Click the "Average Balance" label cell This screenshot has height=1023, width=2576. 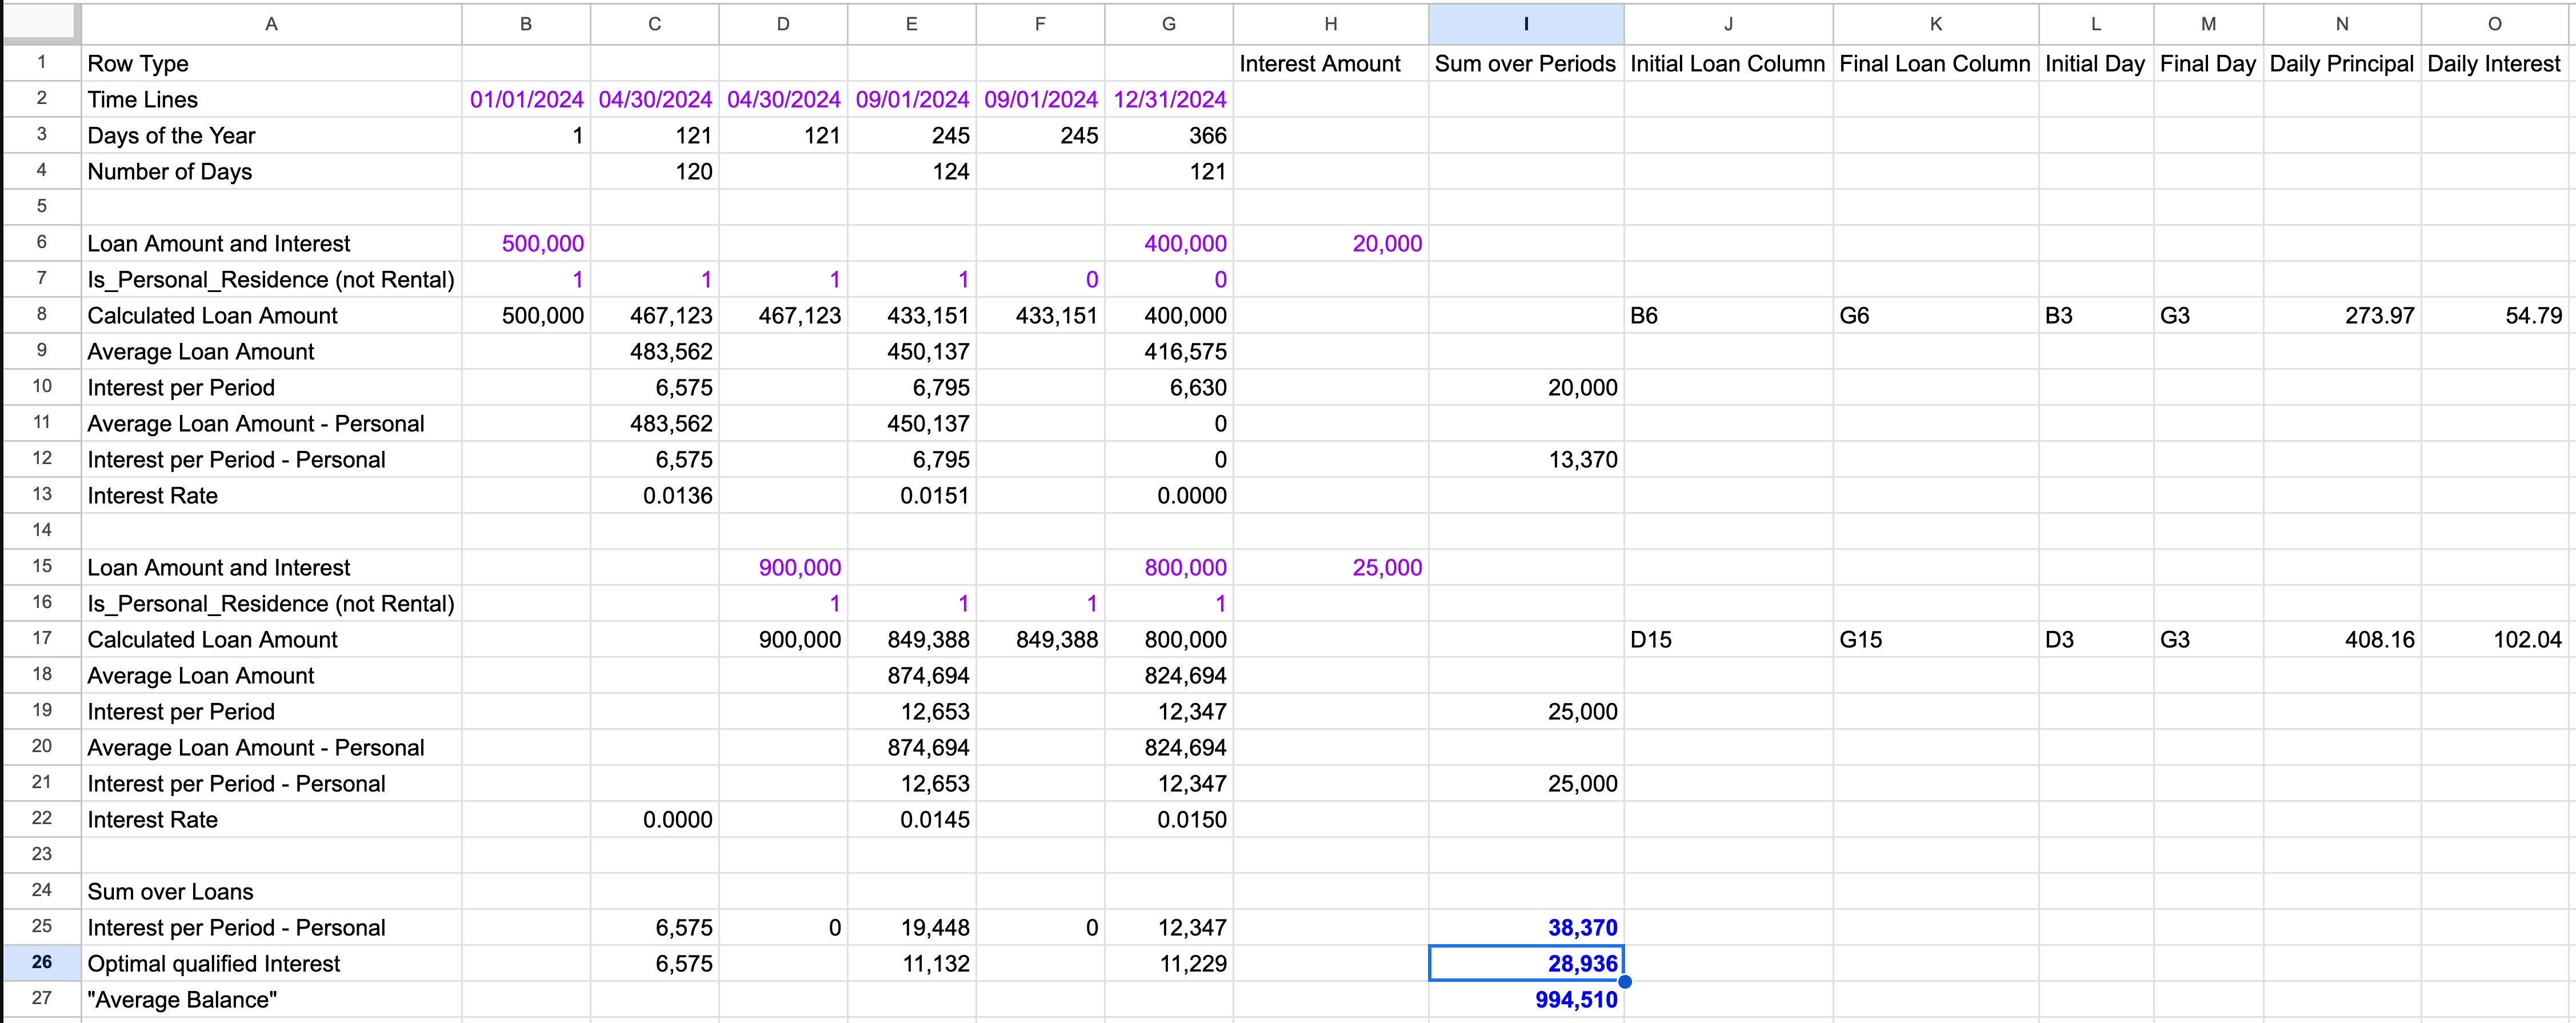pyautogui.click(x=271, y=1000)
